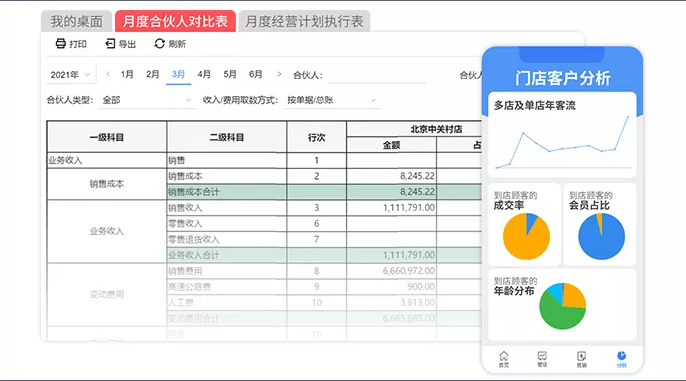The image size is (686, 381).
Task: Tap the 多店及单店年客流 line chart
Action: (x=563, y=142)
